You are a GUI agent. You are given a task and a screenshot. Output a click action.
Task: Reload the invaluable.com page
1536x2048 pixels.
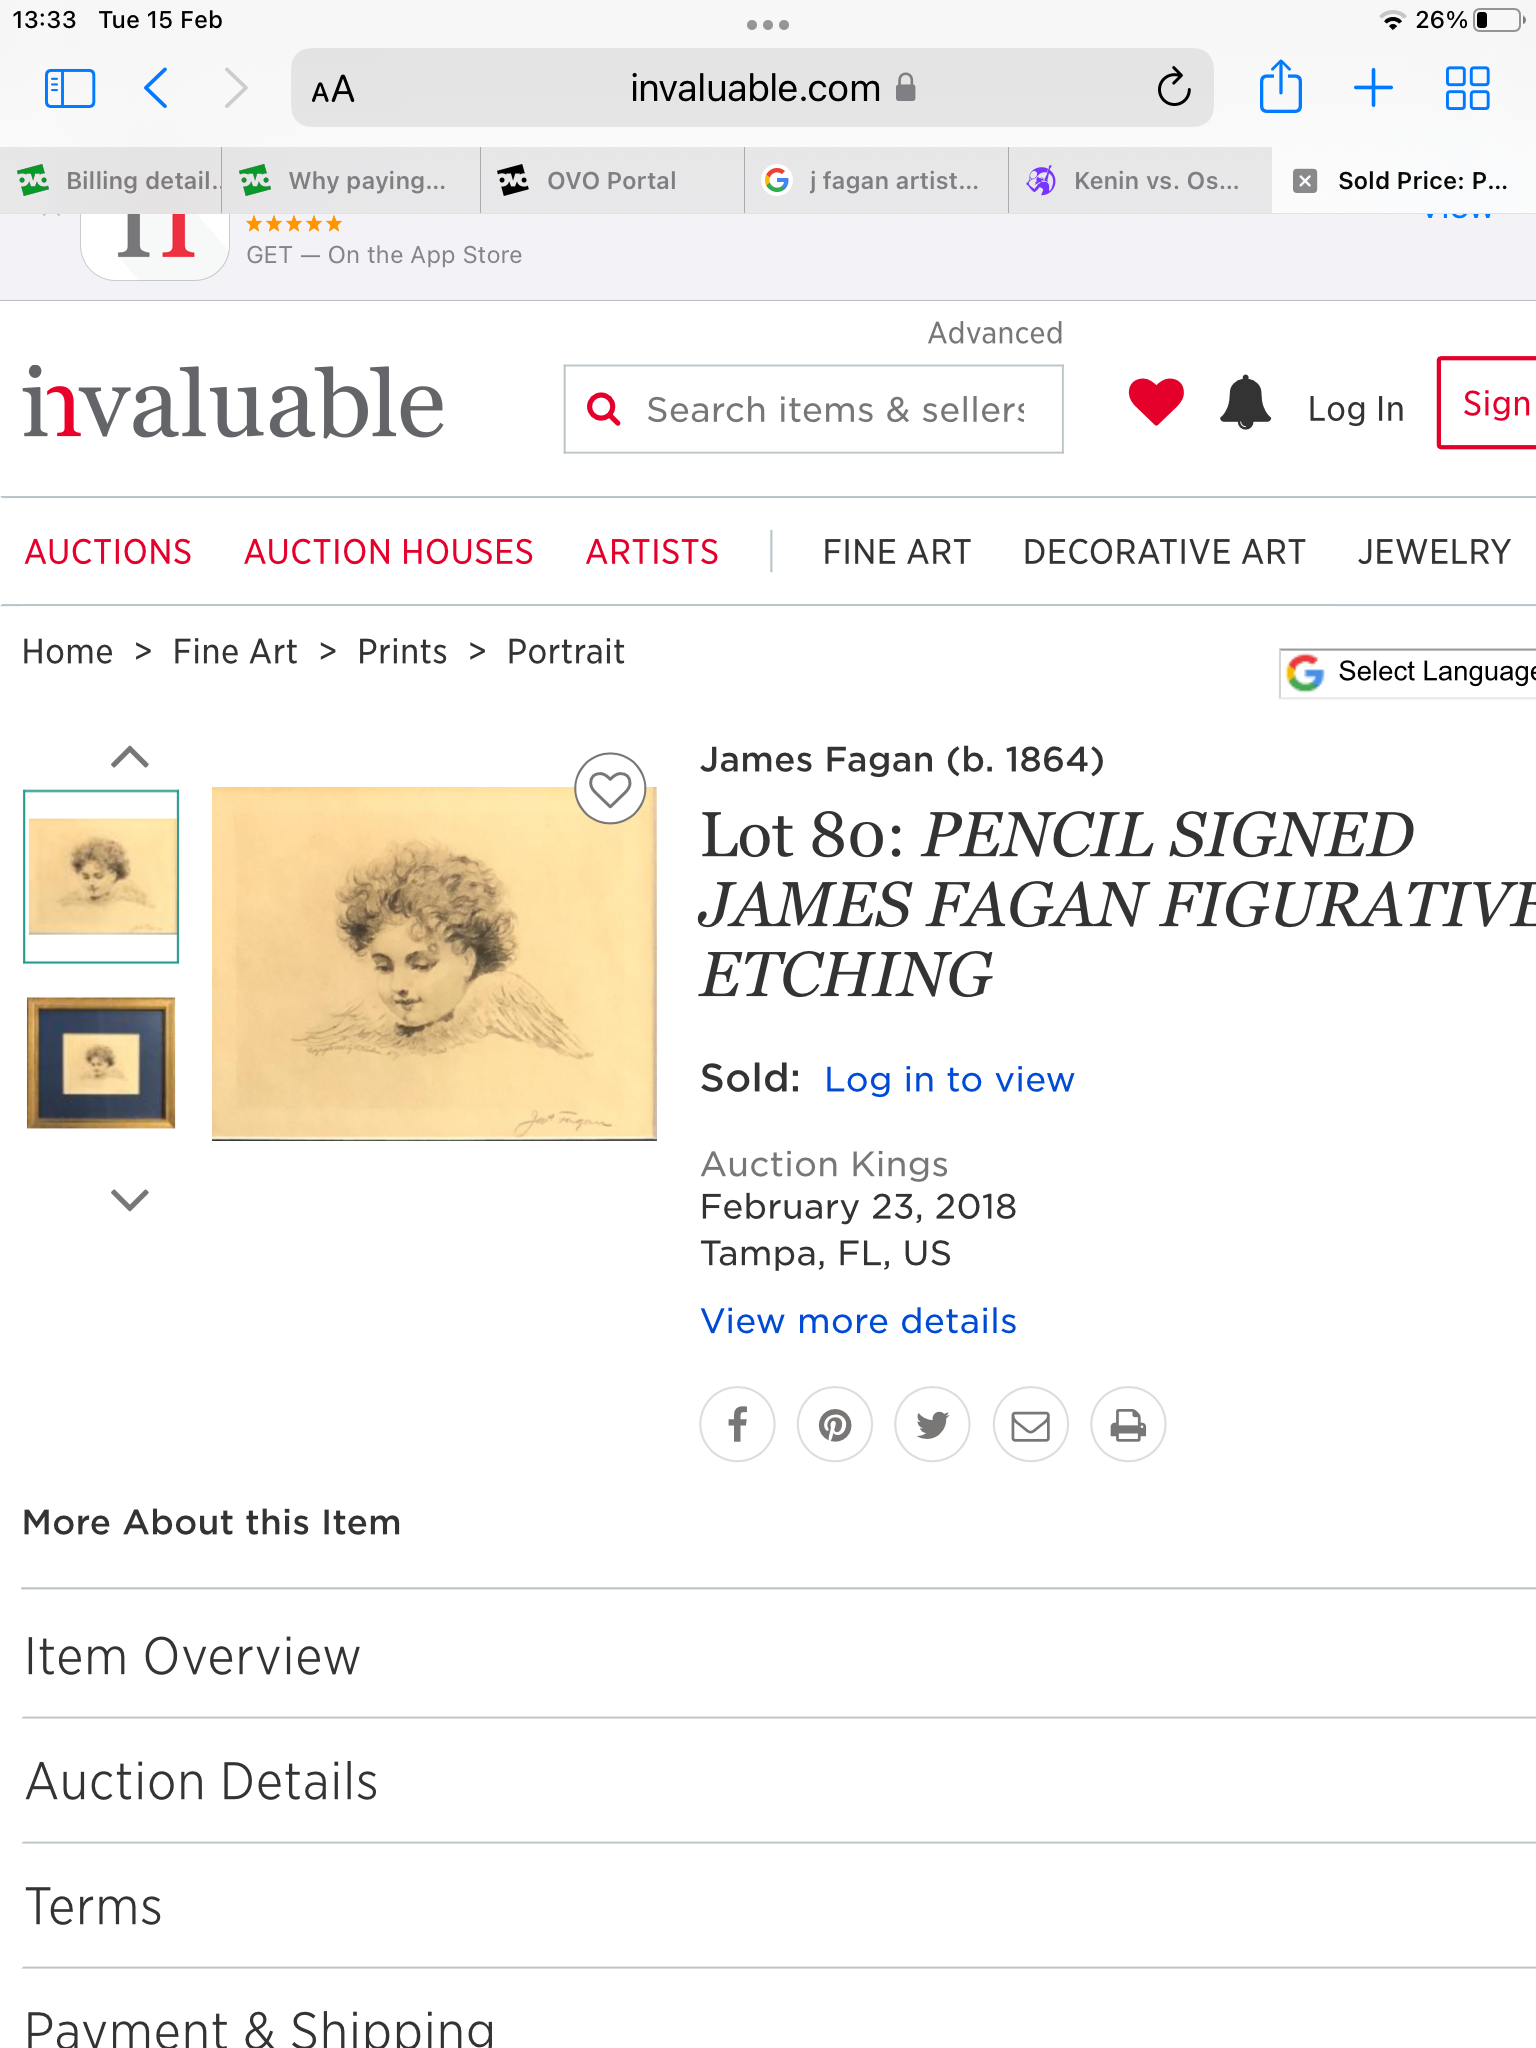point(1174,88)
